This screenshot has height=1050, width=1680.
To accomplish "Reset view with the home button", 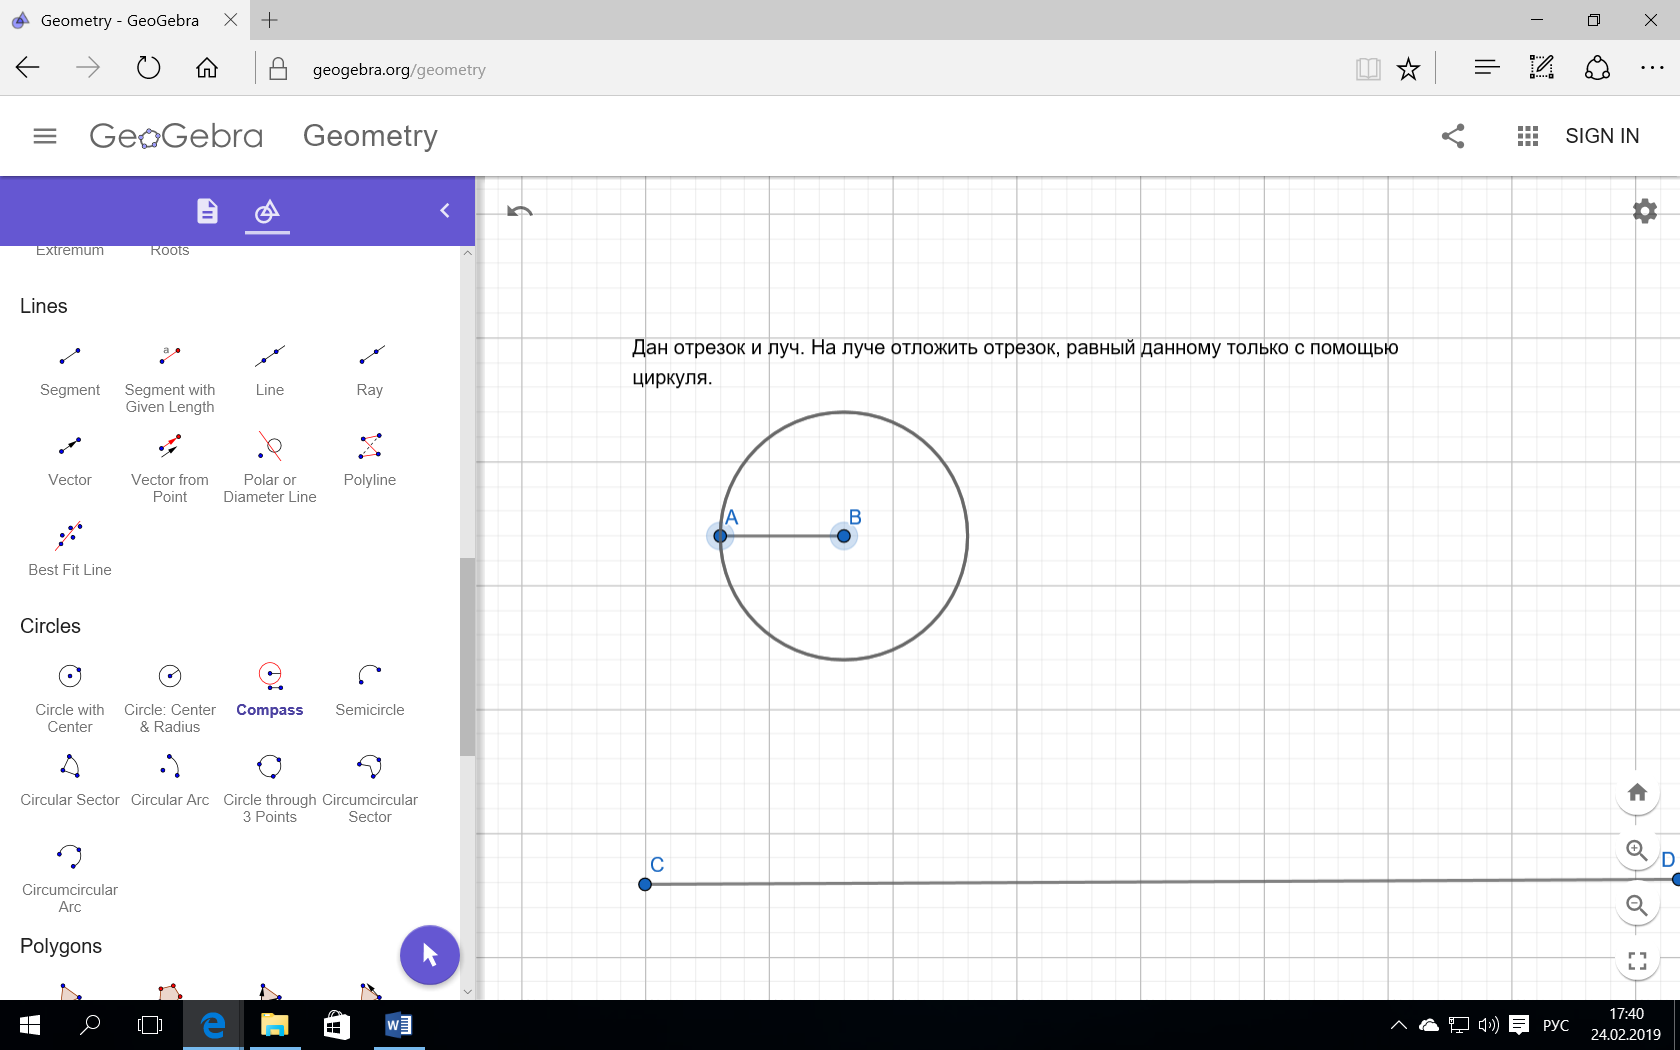I will (x=1637, y=792).
